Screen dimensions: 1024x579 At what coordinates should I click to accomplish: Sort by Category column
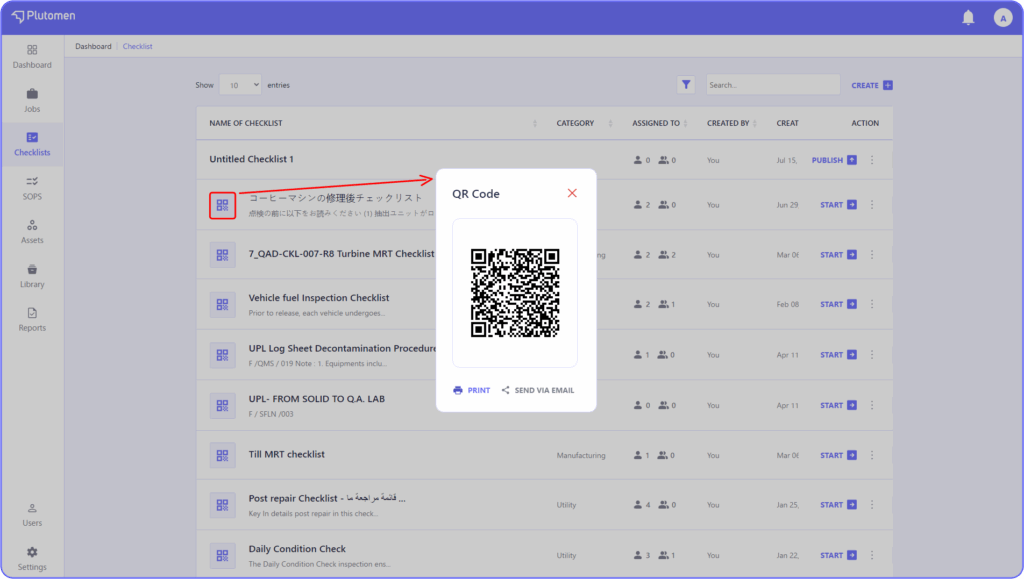(x=611, y=123)
